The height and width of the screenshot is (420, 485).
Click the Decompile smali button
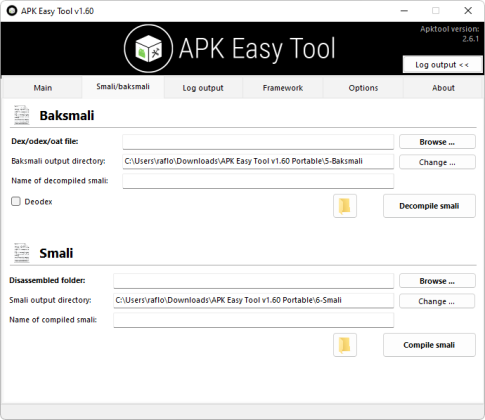(x=429, y=206)
